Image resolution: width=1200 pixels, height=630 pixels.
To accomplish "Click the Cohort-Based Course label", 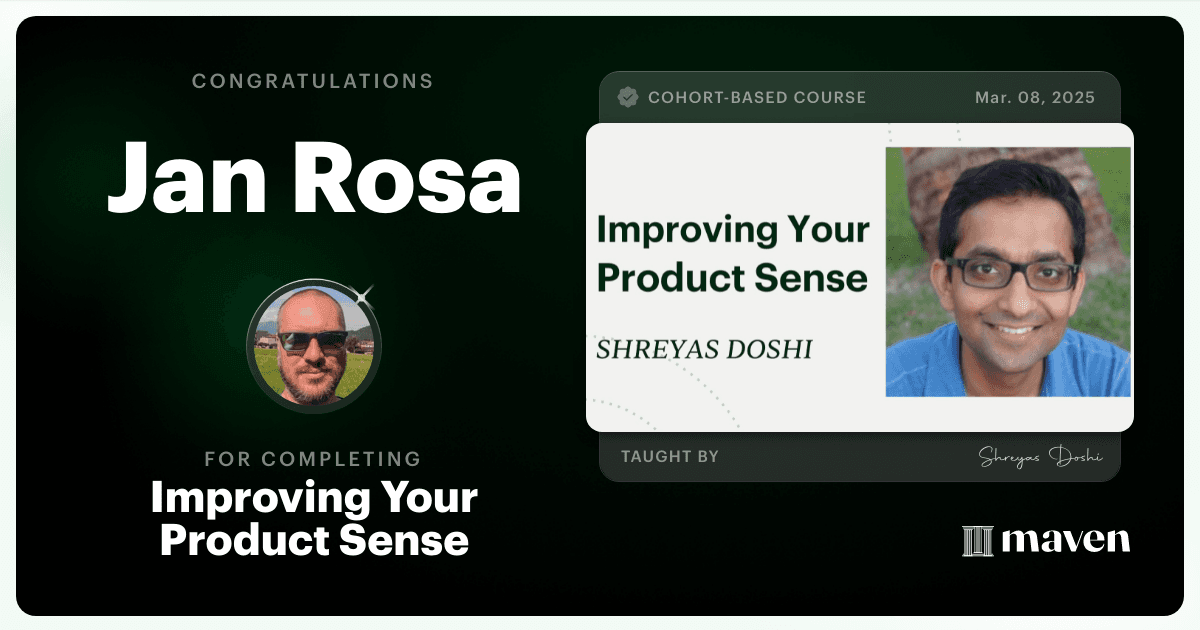I will coord(757,98).
